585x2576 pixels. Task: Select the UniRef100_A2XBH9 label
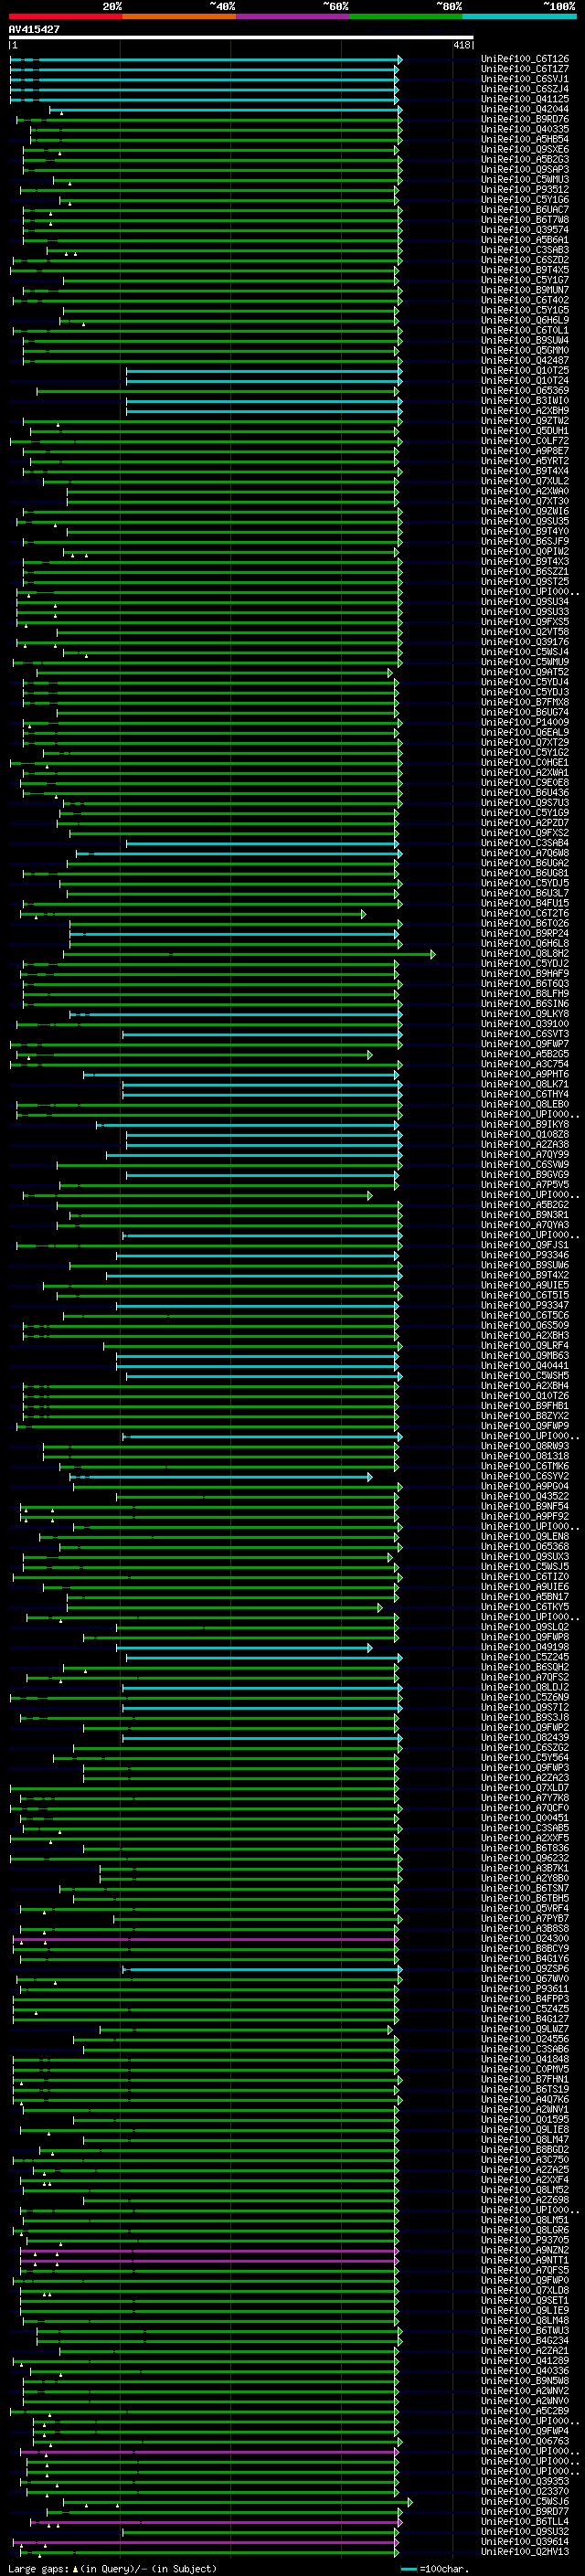(x=525, y=411)
